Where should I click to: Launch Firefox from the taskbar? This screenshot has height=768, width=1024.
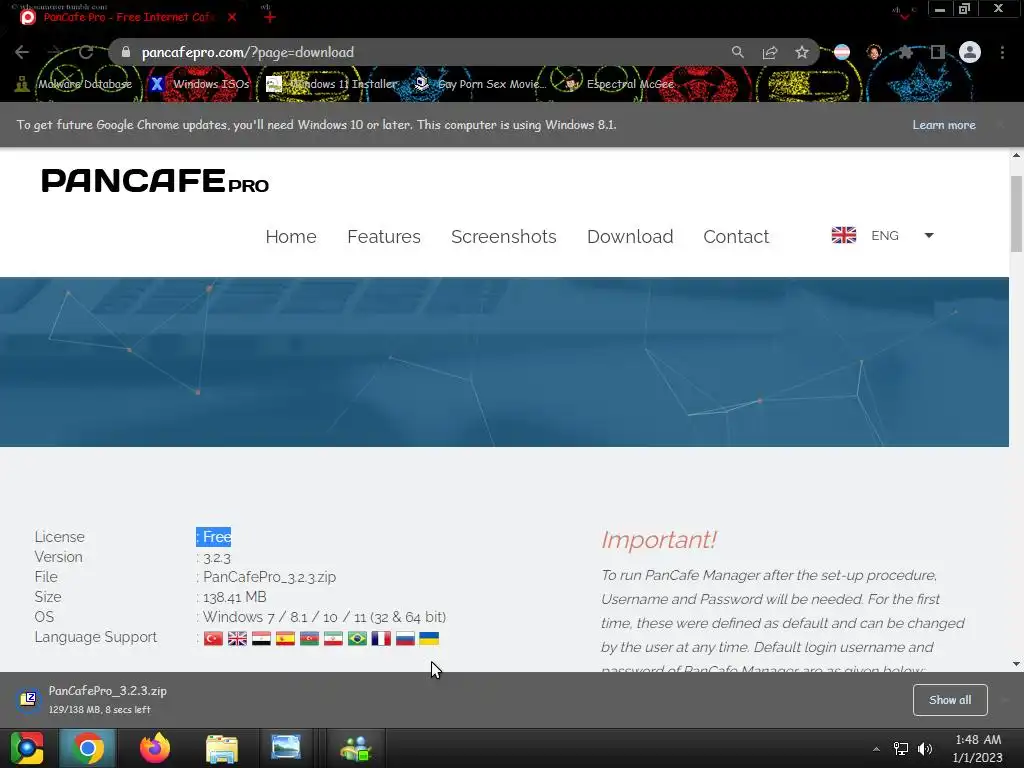click(x=155, y=748)
